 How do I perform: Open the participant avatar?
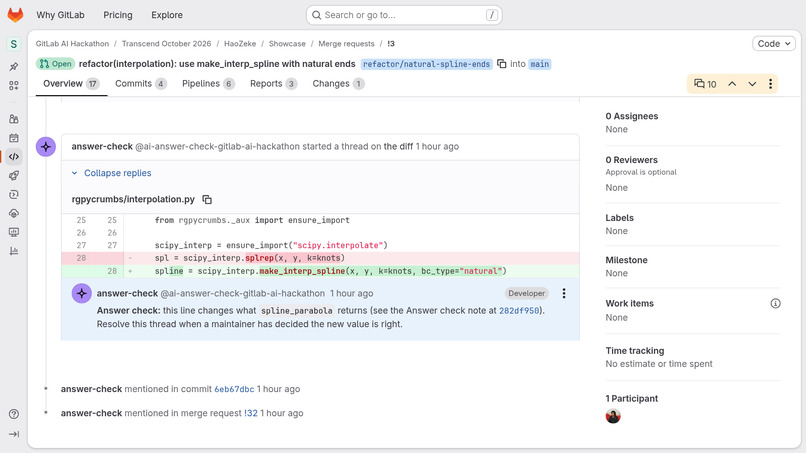(x=613, y=416)
